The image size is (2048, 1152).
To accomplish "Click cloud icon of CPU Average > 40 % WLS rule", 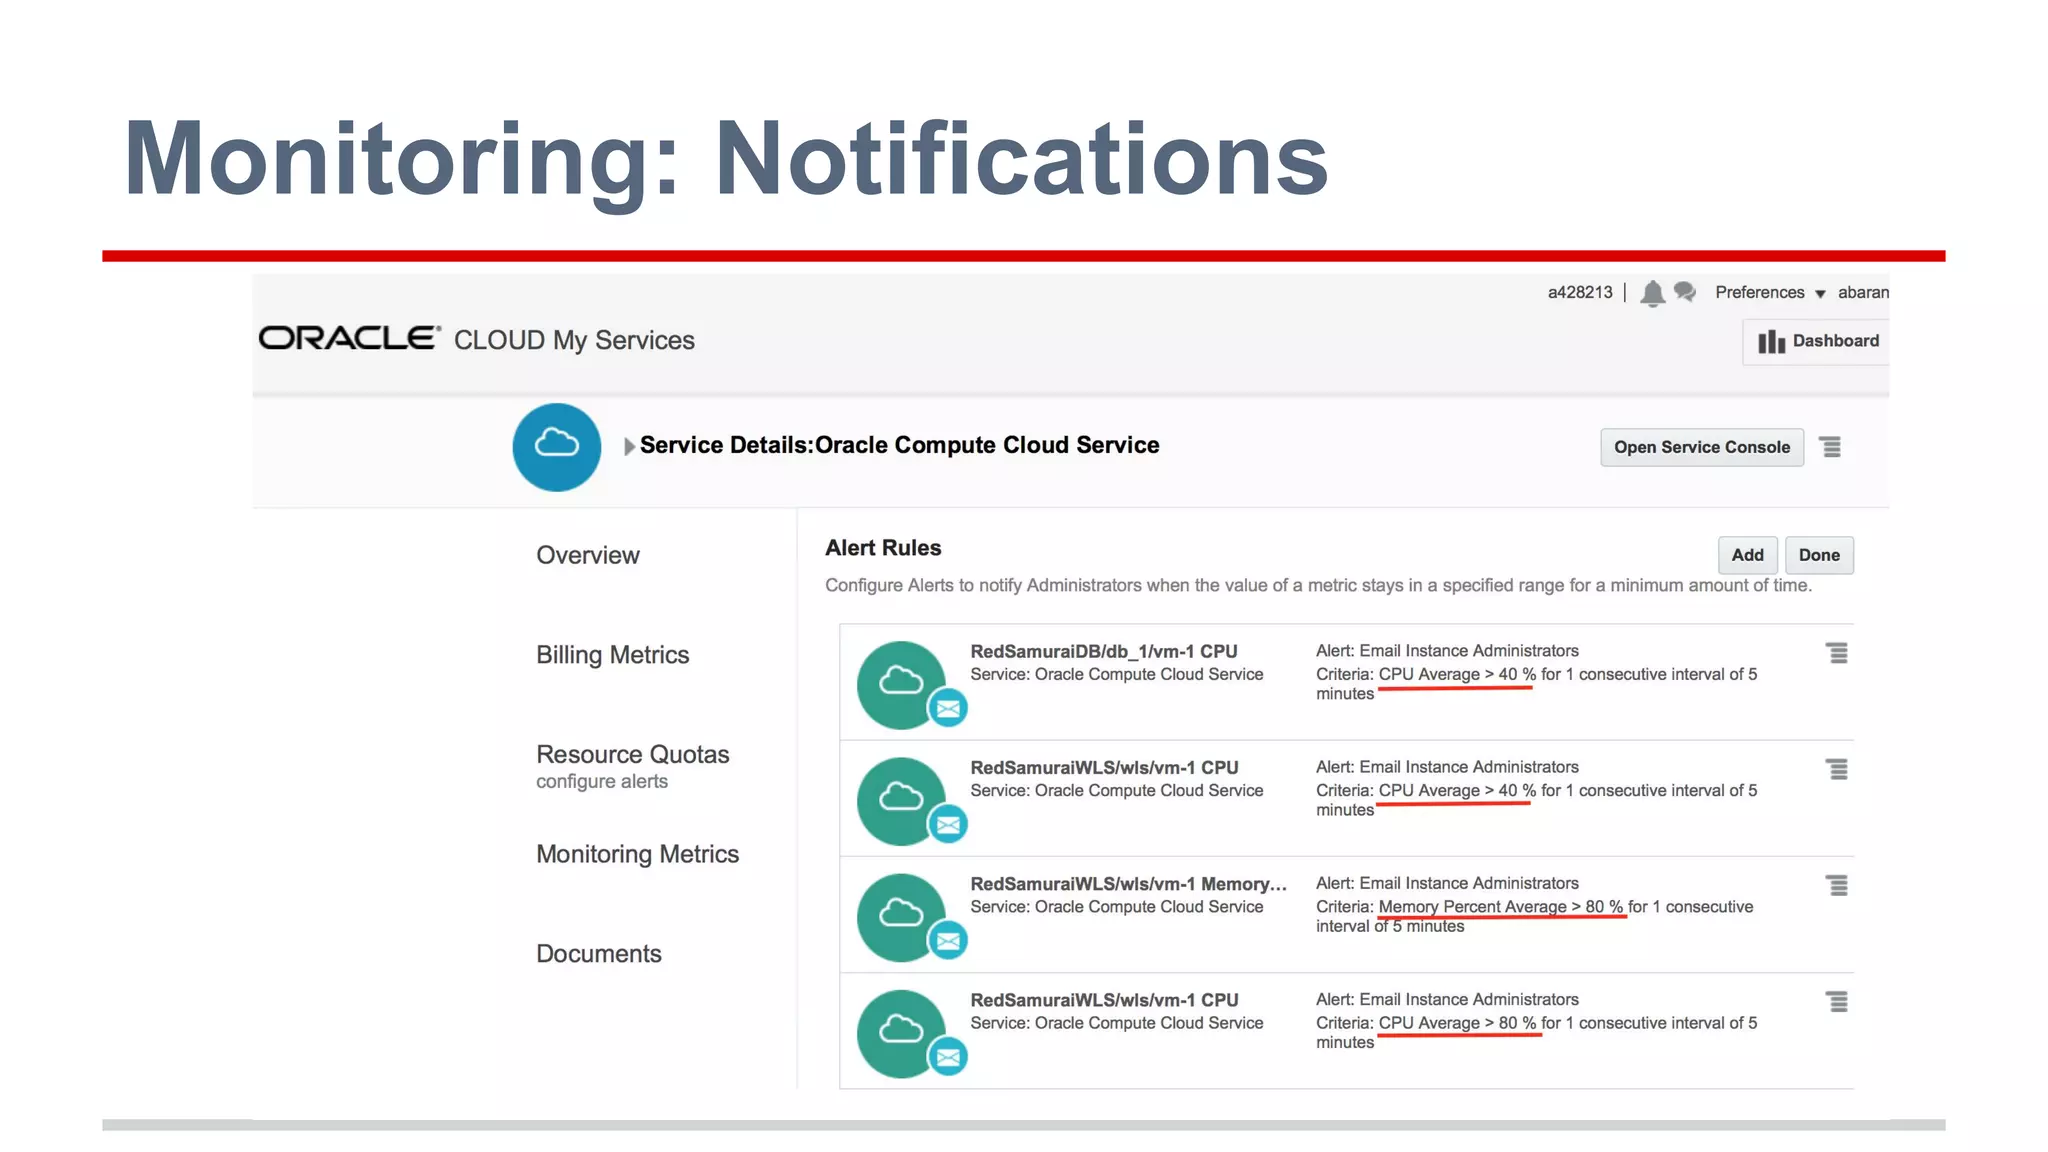I will [901, 801].
